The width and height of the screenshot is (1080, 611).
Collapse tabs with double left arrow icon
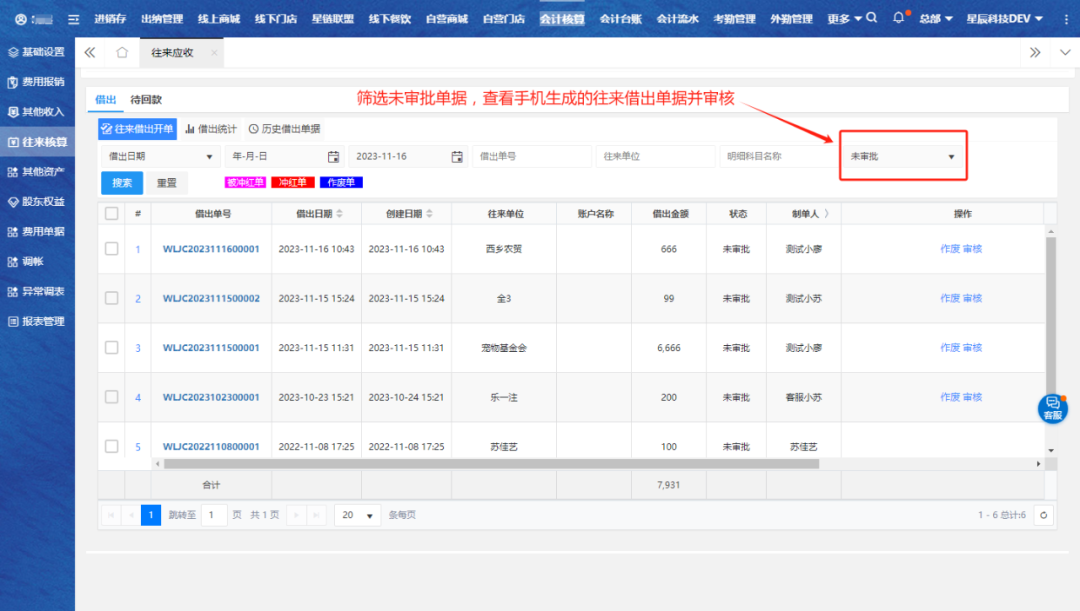coord(90,52)
